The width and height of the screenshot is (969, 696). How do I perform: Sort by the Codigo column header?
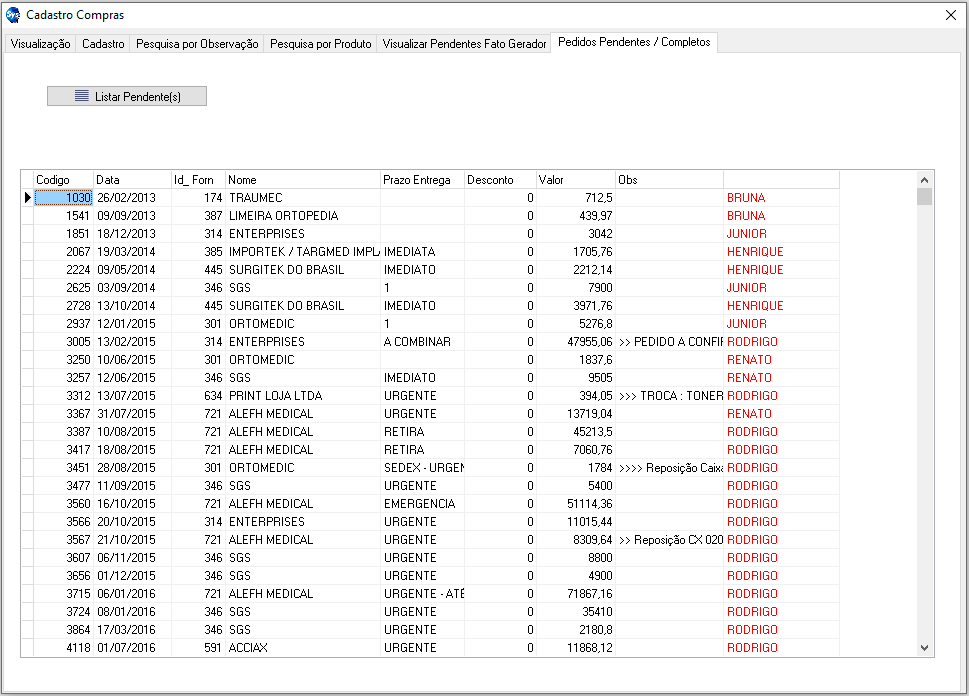click(62, 180)
